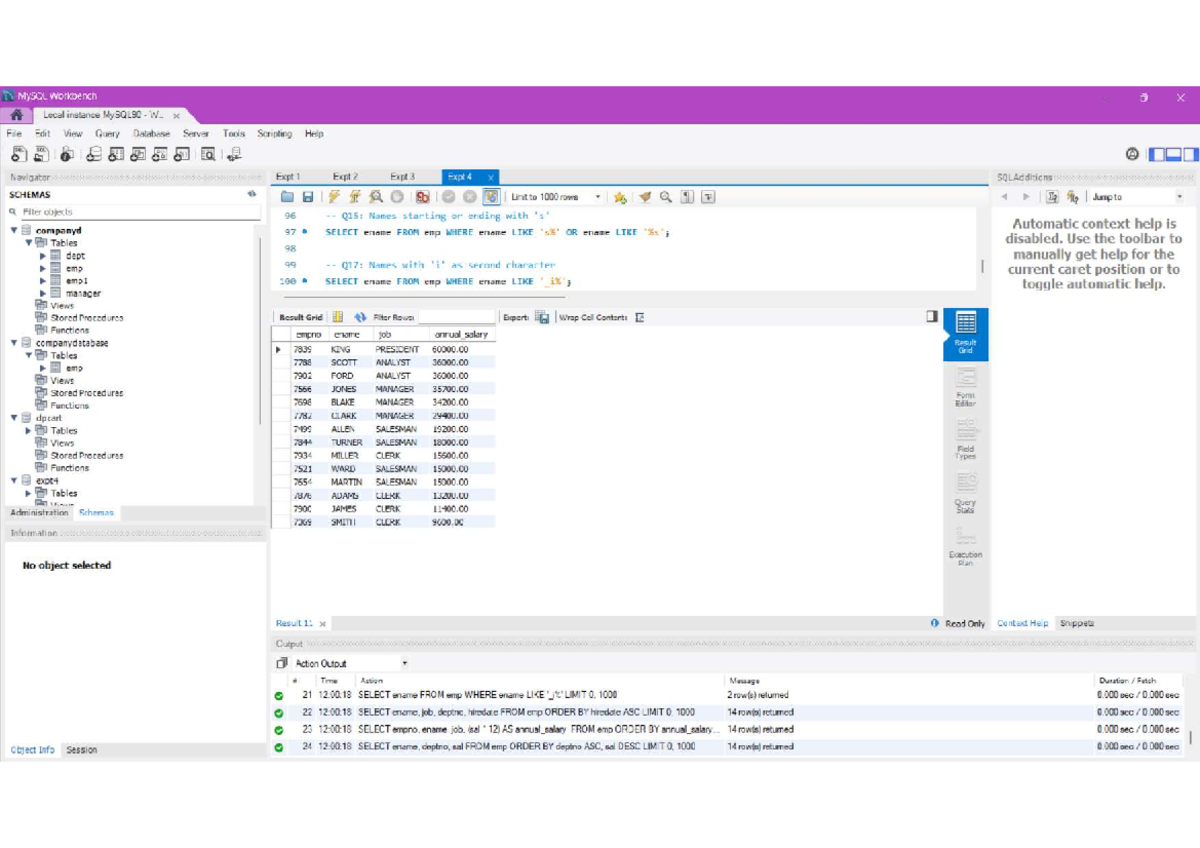Click the Filter objects search field
Viewport: 1200px width, 848px height.
click(x=130, y=212)
